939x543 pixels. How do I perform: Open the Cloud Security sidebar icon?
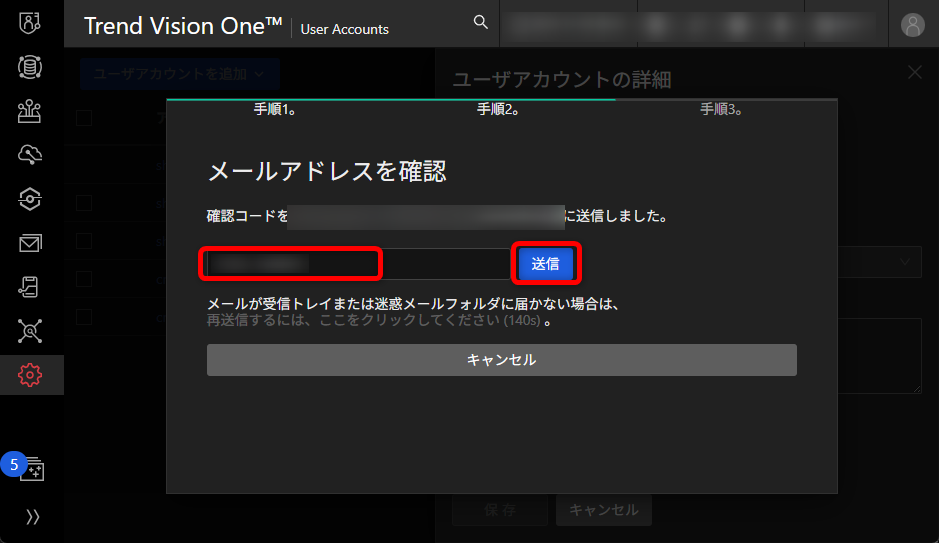click(29, 155)
